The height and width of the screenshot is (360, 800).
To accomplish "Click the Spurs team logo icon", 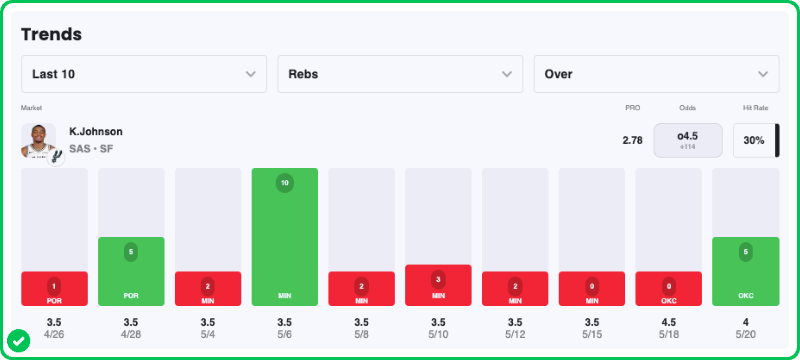I will pos(57,156).
